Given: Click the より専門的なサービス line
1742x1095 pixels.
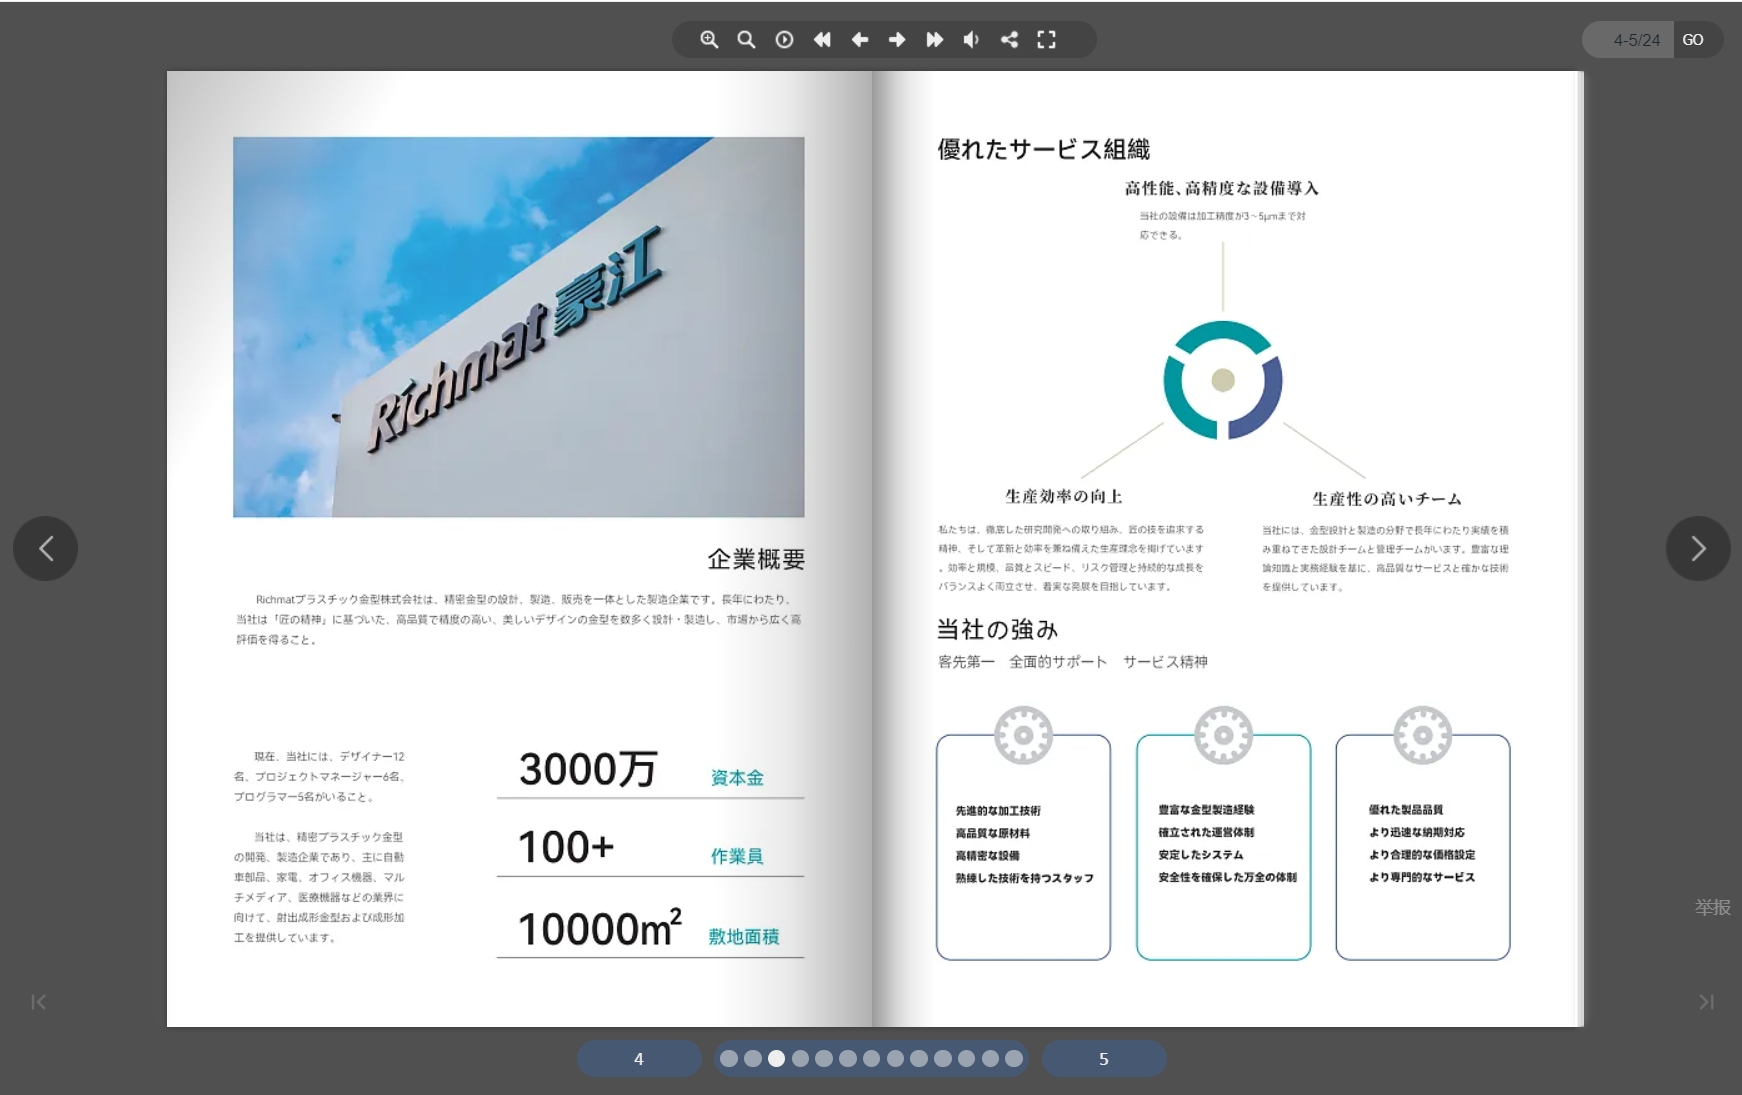Looking at the screenshot, I should tap(1422, 877).
